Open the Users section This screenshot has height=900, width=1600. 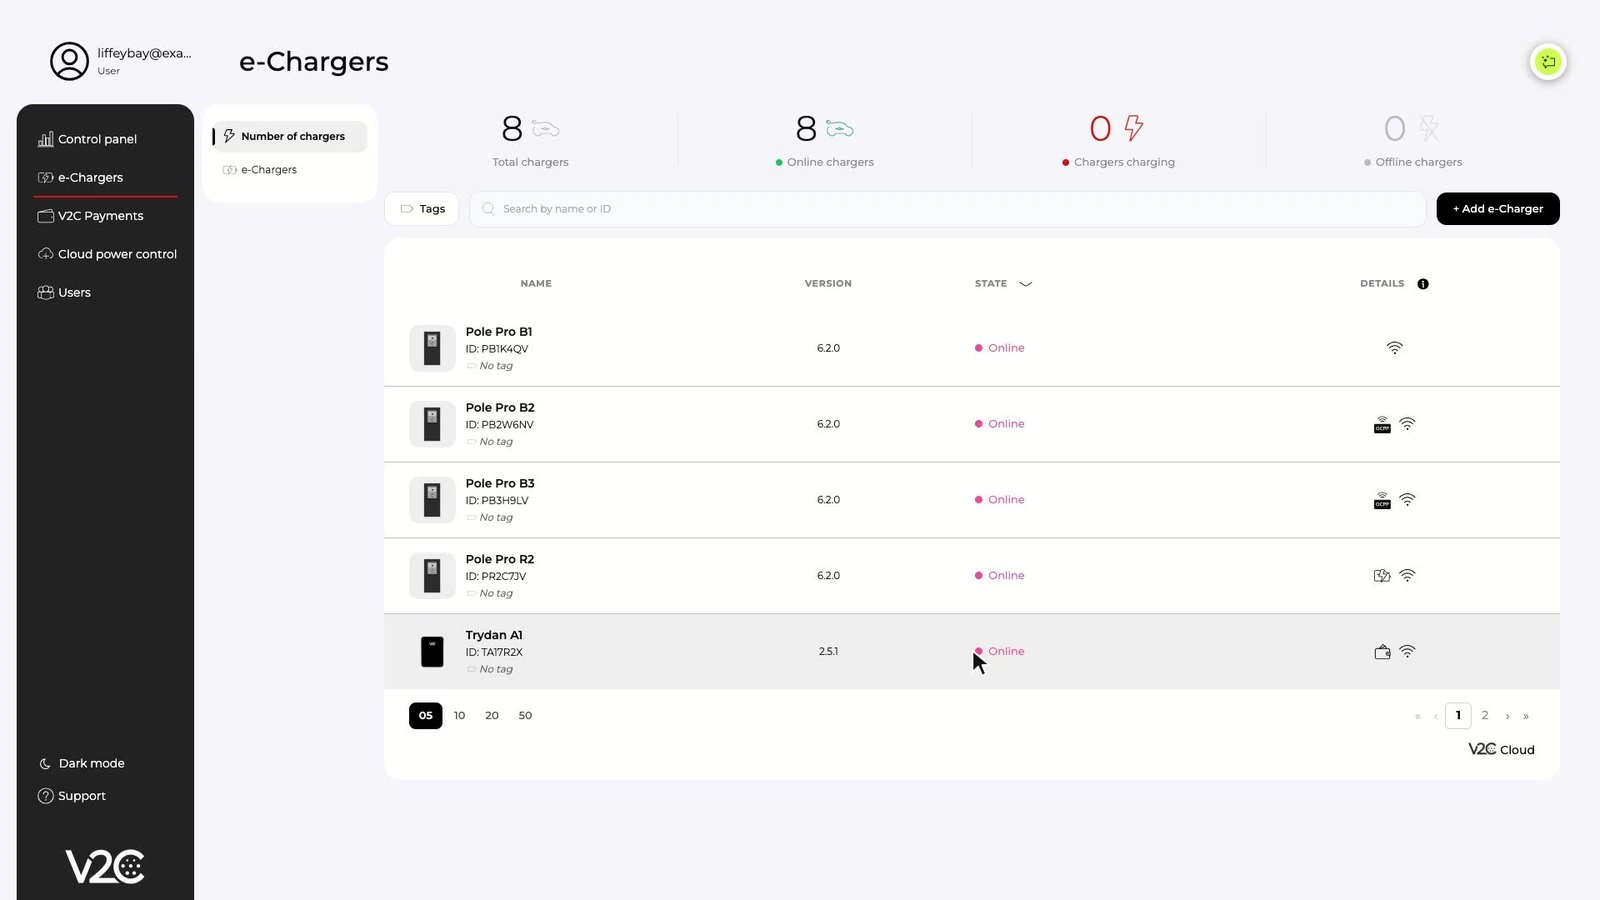(64, 292)
